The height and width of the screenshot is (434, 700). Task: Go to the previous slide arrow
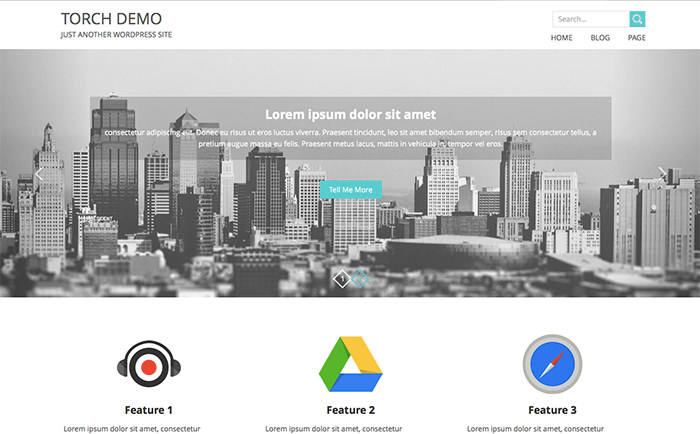[x=40, y=174]
